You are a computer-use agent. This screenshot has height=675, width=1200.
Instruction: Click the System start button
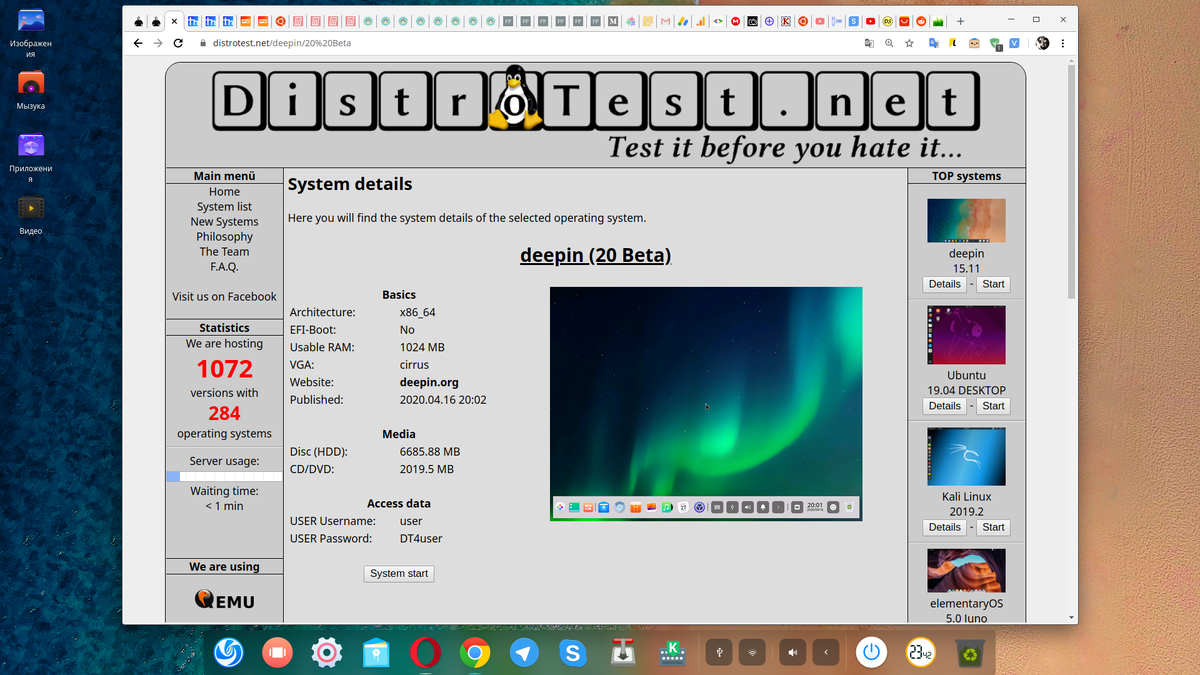coord(399,573)
